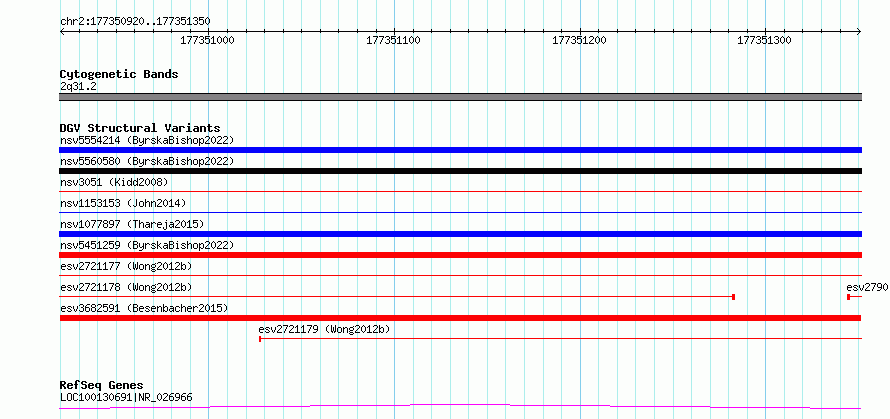Click the 177351100 ruler position label
890x419 pixels.
click(393, 40)
